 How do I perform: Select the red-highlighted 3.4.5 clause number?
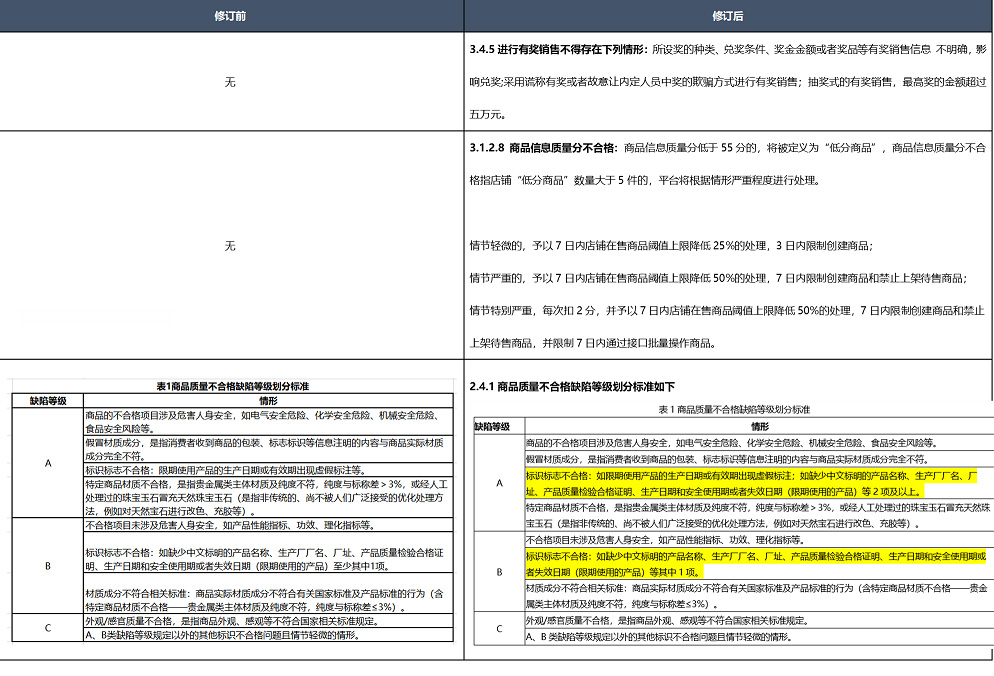point(486,46)
